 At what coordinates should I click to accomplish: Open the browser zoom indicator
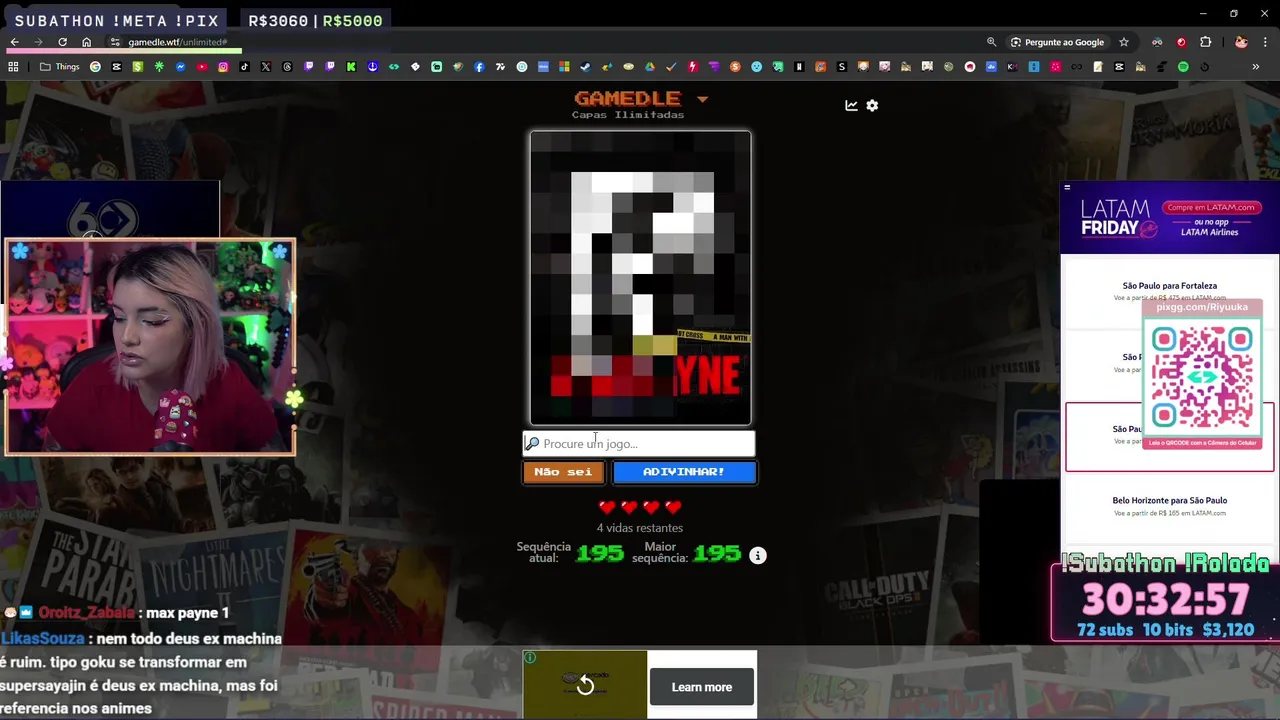pos(991,42)
